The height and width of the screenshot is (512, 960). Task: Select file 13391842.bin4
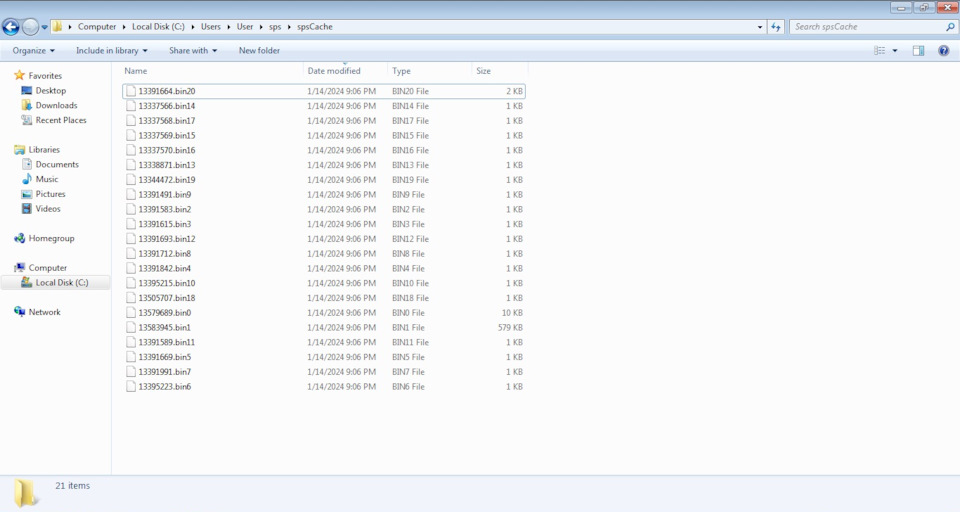click(x=324, y=268)
